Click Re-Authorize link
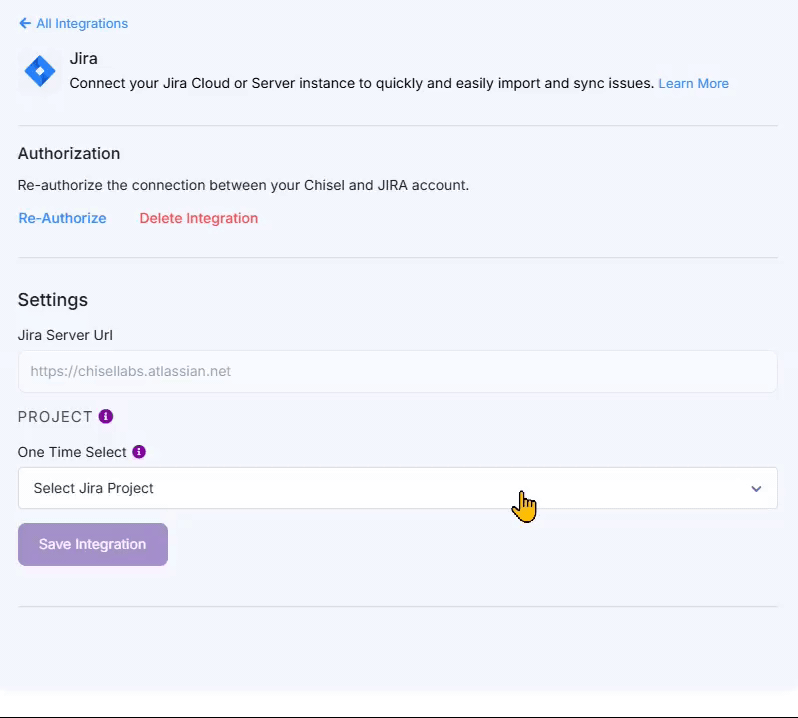This screenshot has height=718, width=798. [x=62, y=218]
